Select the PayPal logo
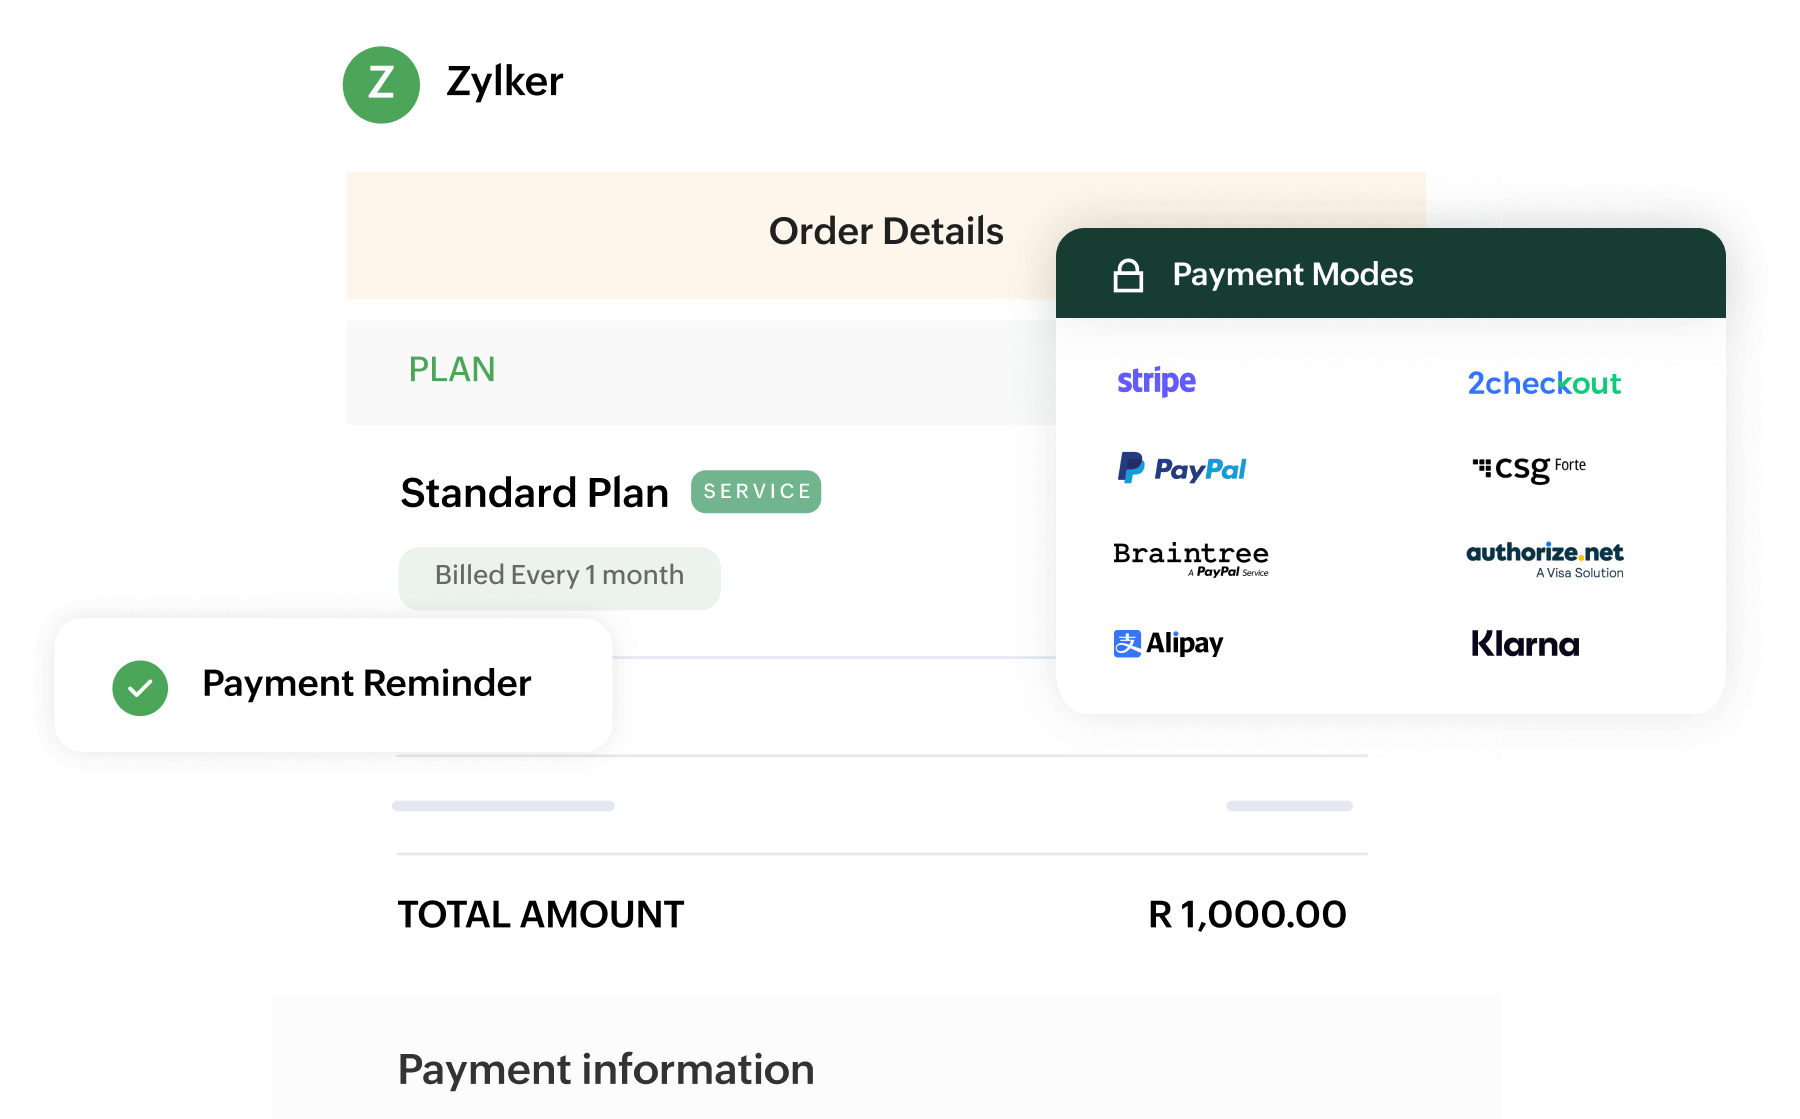 click(1182, 468)
